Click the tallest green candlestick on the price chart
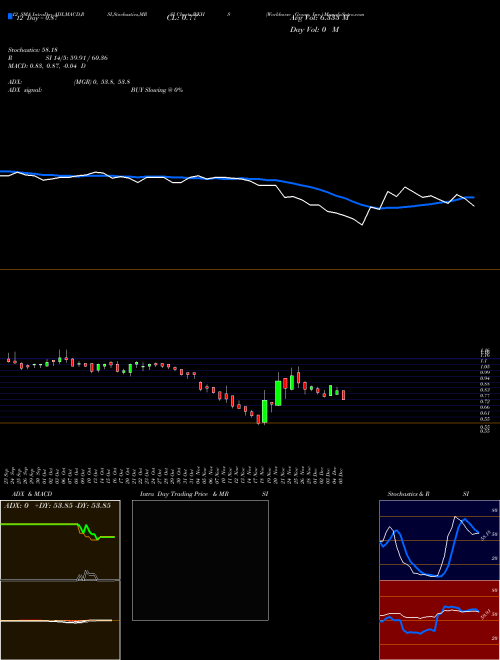 278,393
